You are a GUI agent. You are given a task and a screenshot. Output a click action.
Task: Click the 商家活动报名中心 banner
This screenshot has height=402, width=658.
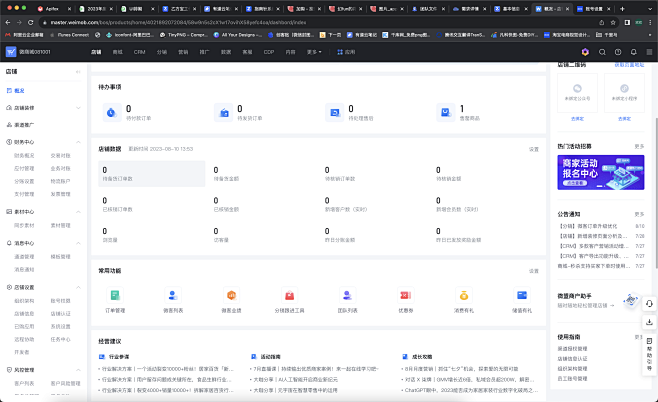[x=600, y=172]
